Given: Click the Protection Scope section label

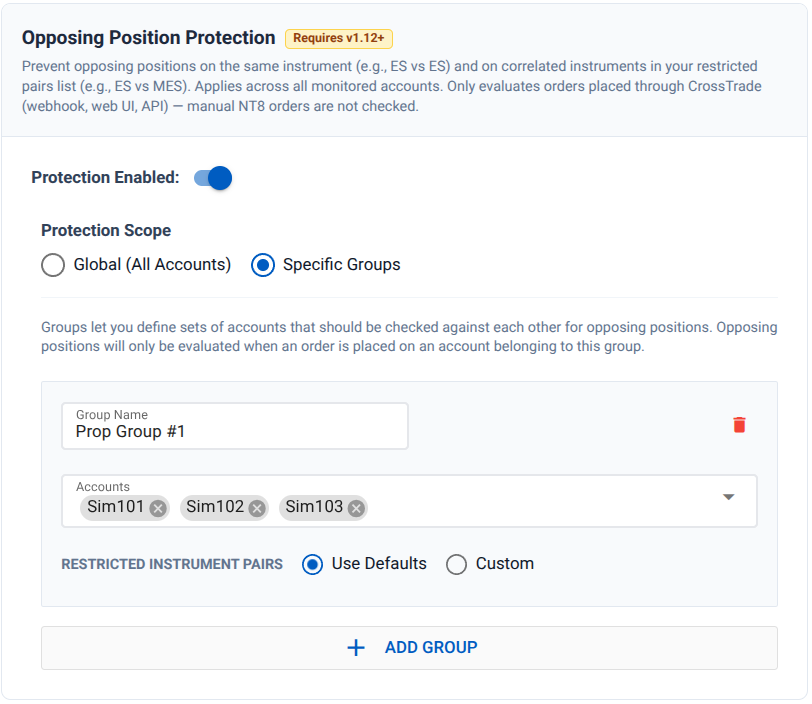Looking at the screenshot, I should click(106, 230).
